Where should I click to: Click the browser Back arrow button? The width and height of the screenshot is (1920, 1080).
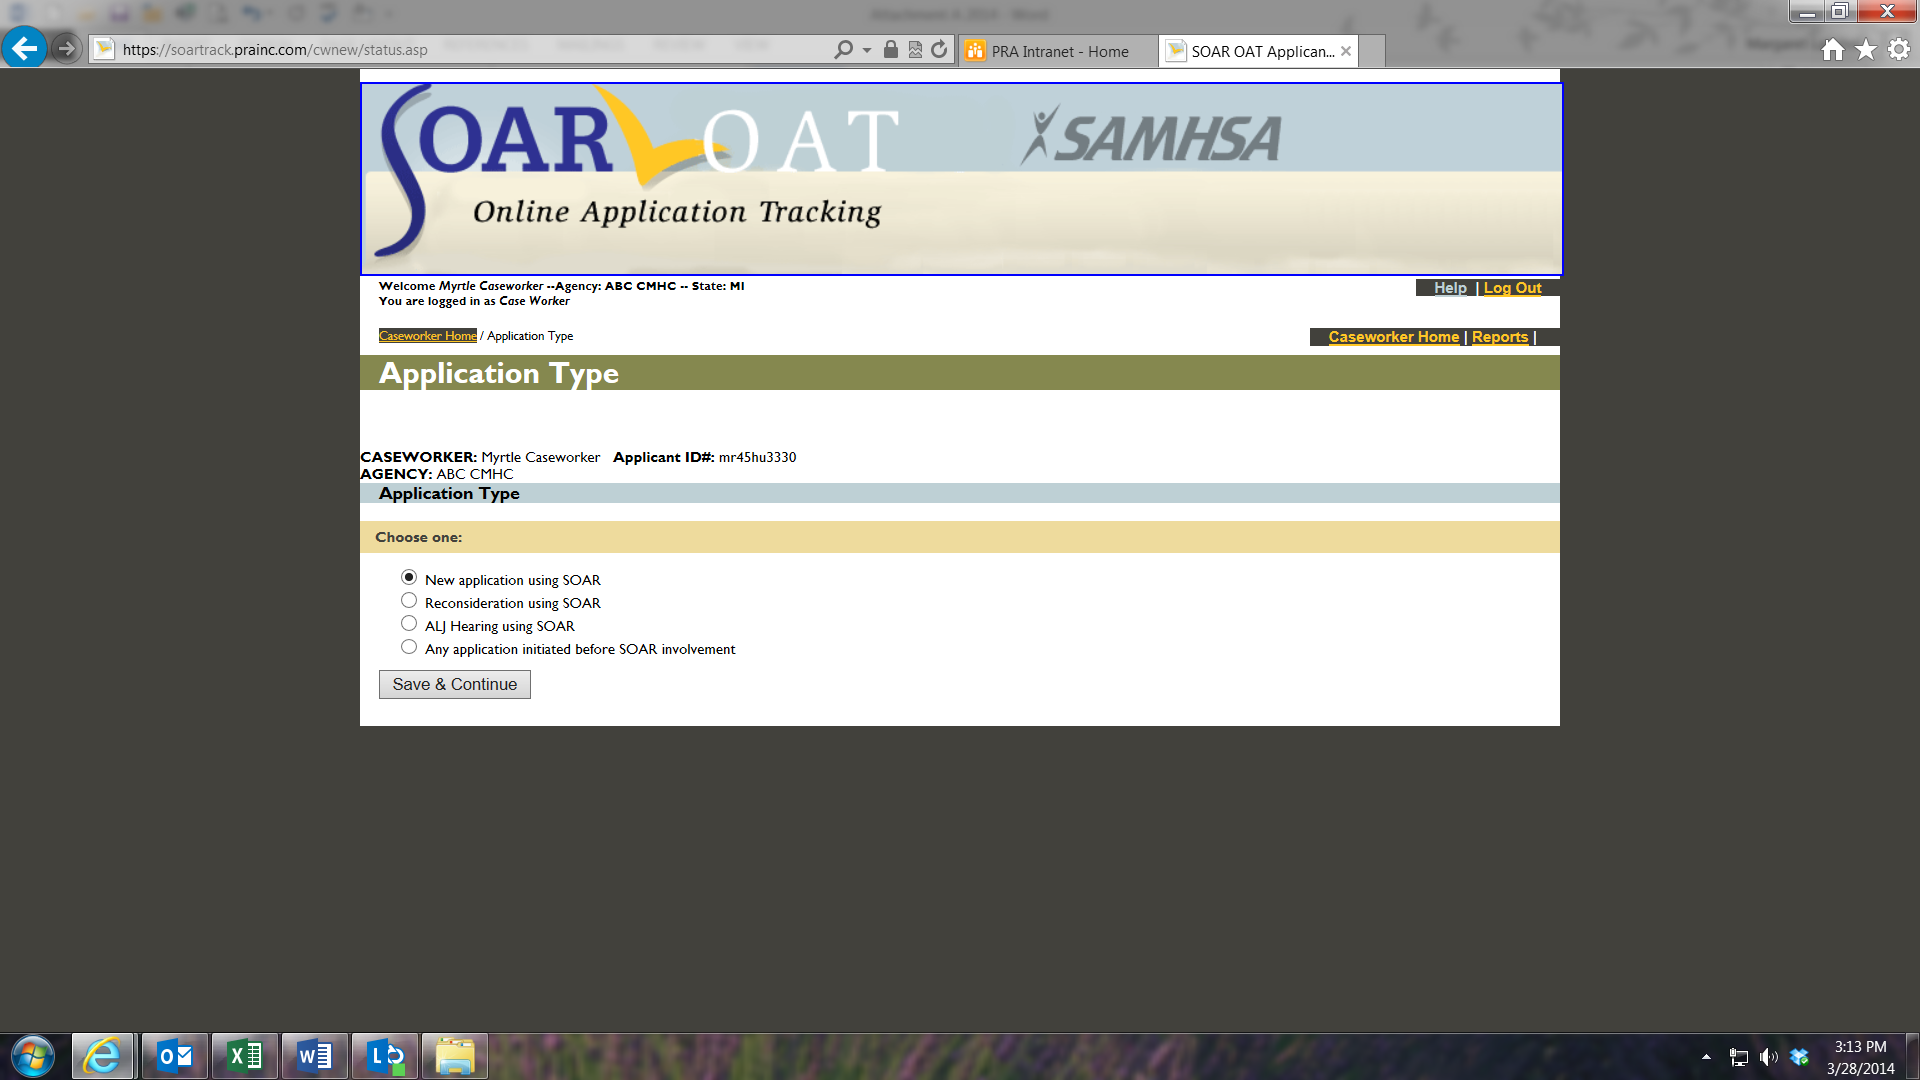(24, 48)
